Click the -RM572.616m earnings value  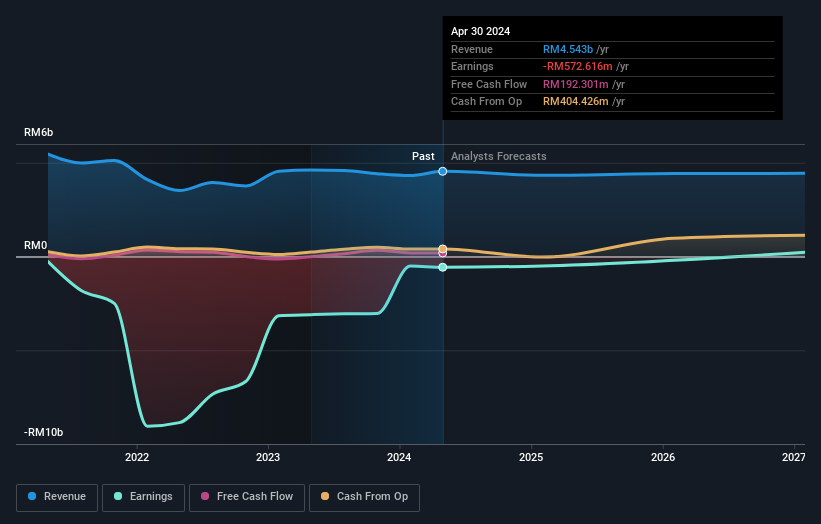[578, 66]
